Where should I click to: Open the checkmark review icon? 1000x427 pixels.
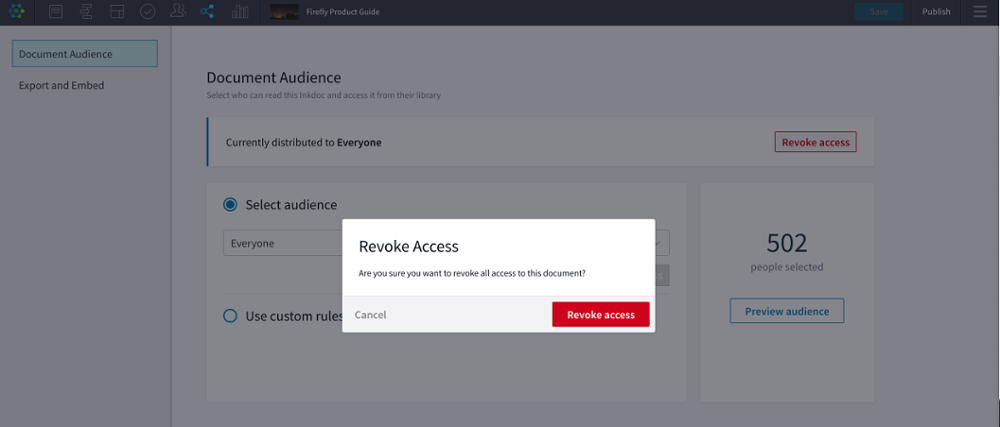pos(147,11)
